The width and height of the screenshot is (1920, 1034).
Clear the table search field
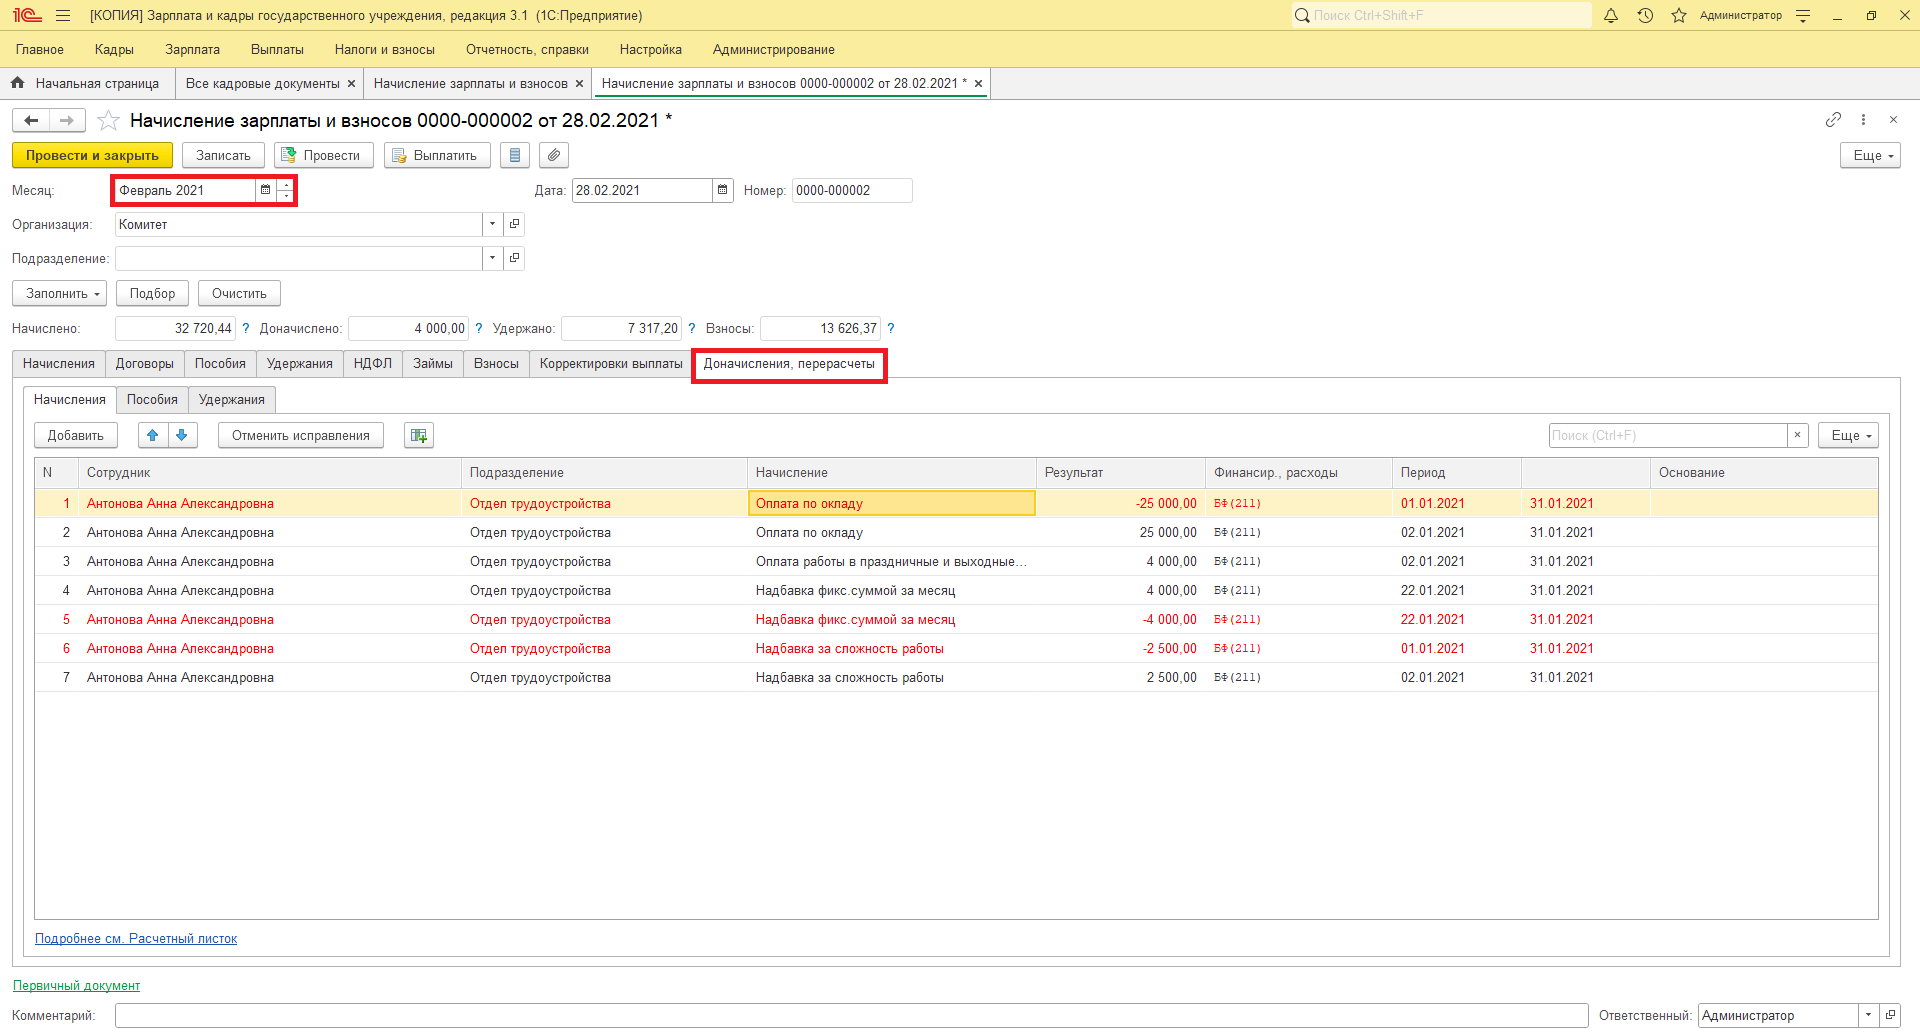(1797, 435)
